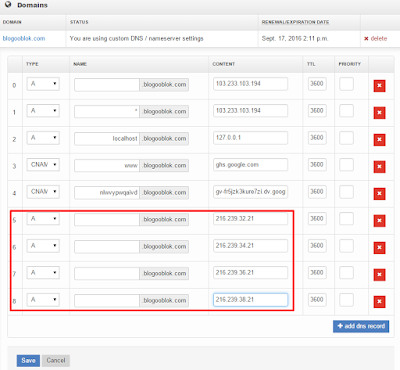Click TTL field in row 5
400x370 pixels.
pos(317,219)
